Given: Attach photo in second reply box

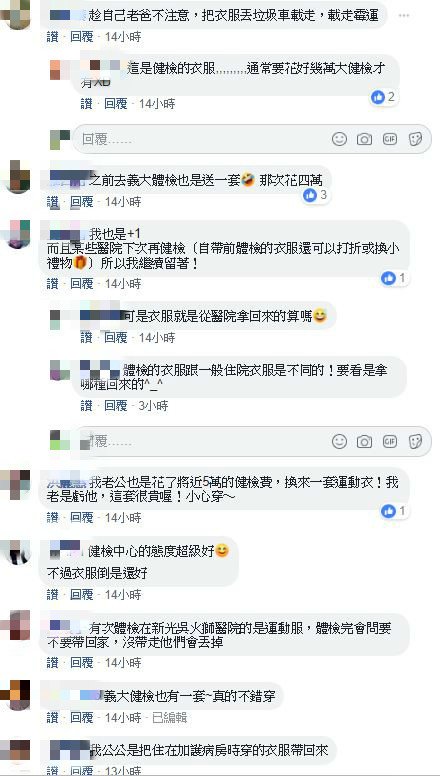Looking at the screenshot, I should coord(364,441).
